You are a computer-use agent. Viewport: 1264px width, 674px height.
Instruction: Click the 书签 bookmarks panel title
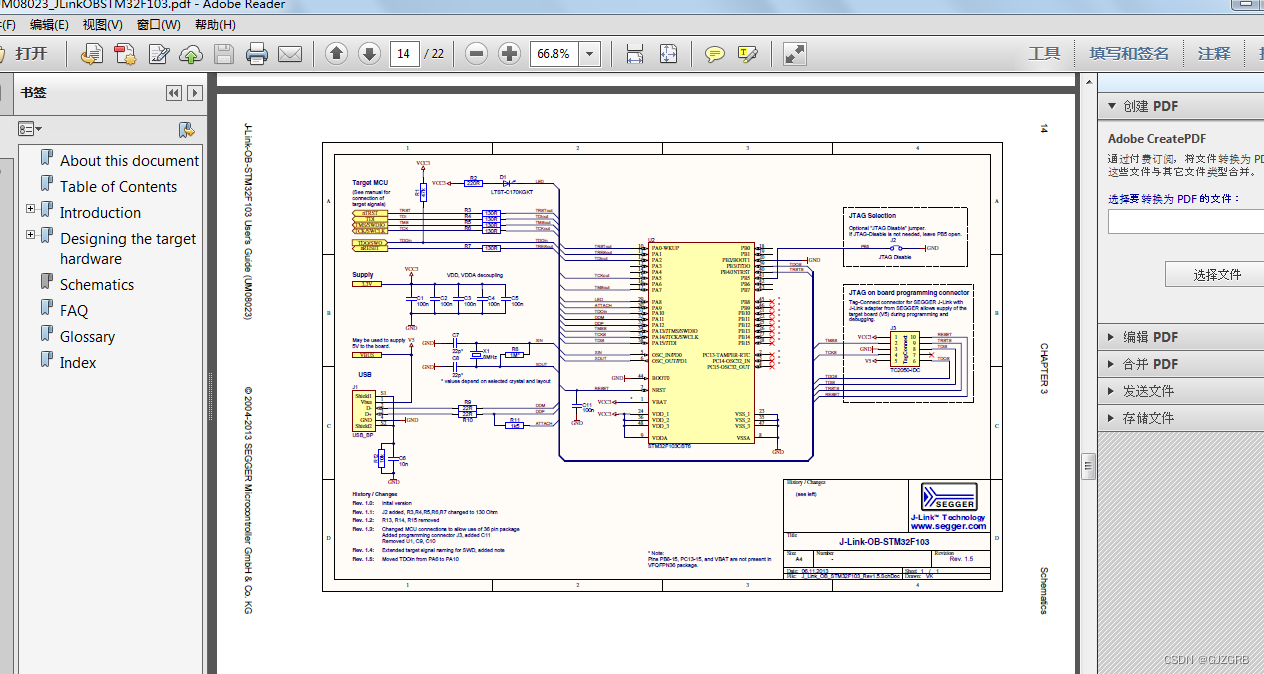tap(33, 93)
